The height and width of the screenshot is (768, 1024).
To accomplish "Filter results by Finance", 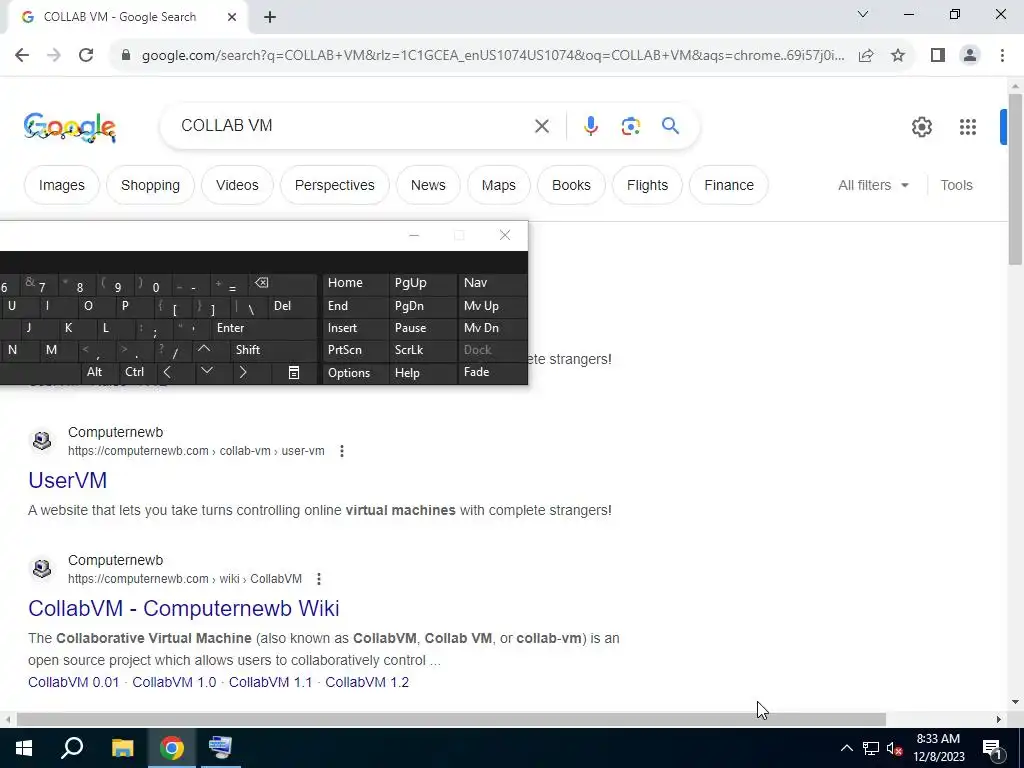I will [729, 185].
